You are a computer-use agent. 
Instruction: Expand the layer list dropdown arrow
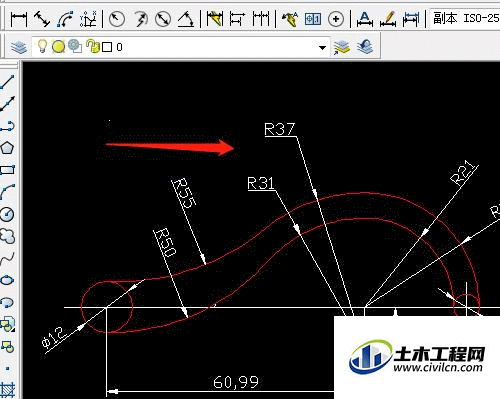pos(322,48)
